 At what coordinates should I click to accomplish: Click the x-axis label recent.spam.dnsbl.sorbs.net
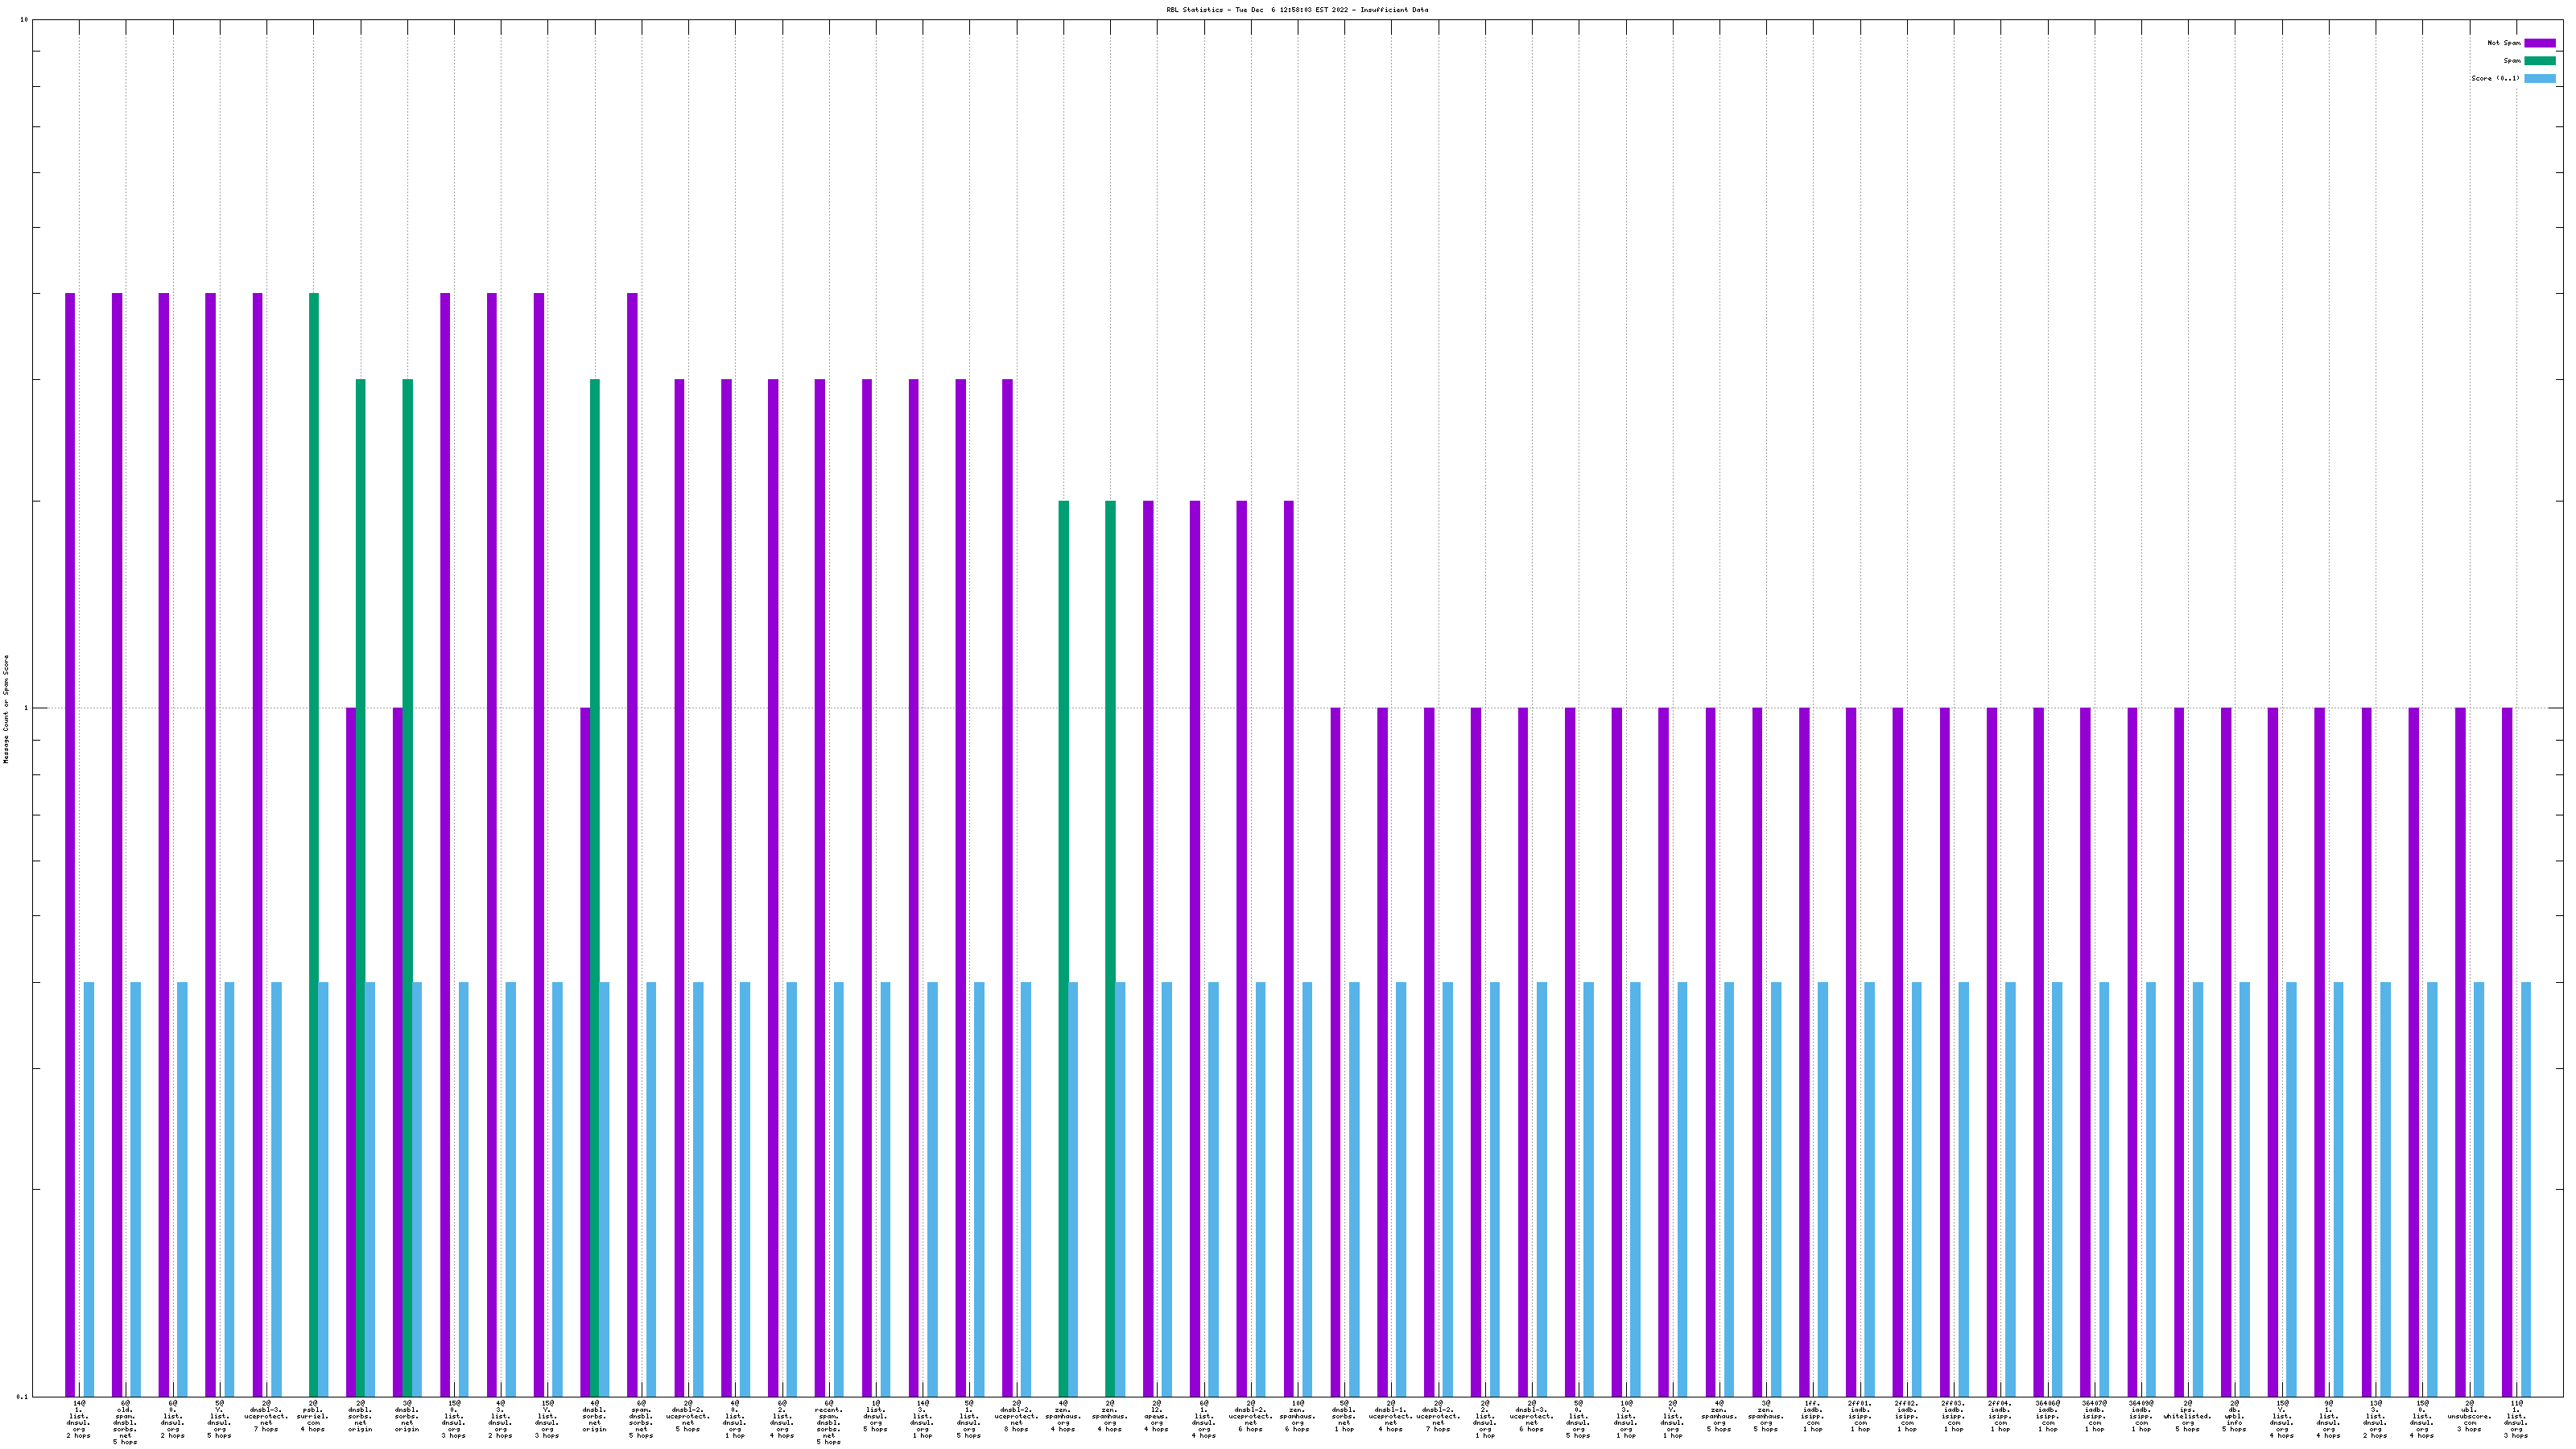pyautogui.click(x=828, y=1422)
